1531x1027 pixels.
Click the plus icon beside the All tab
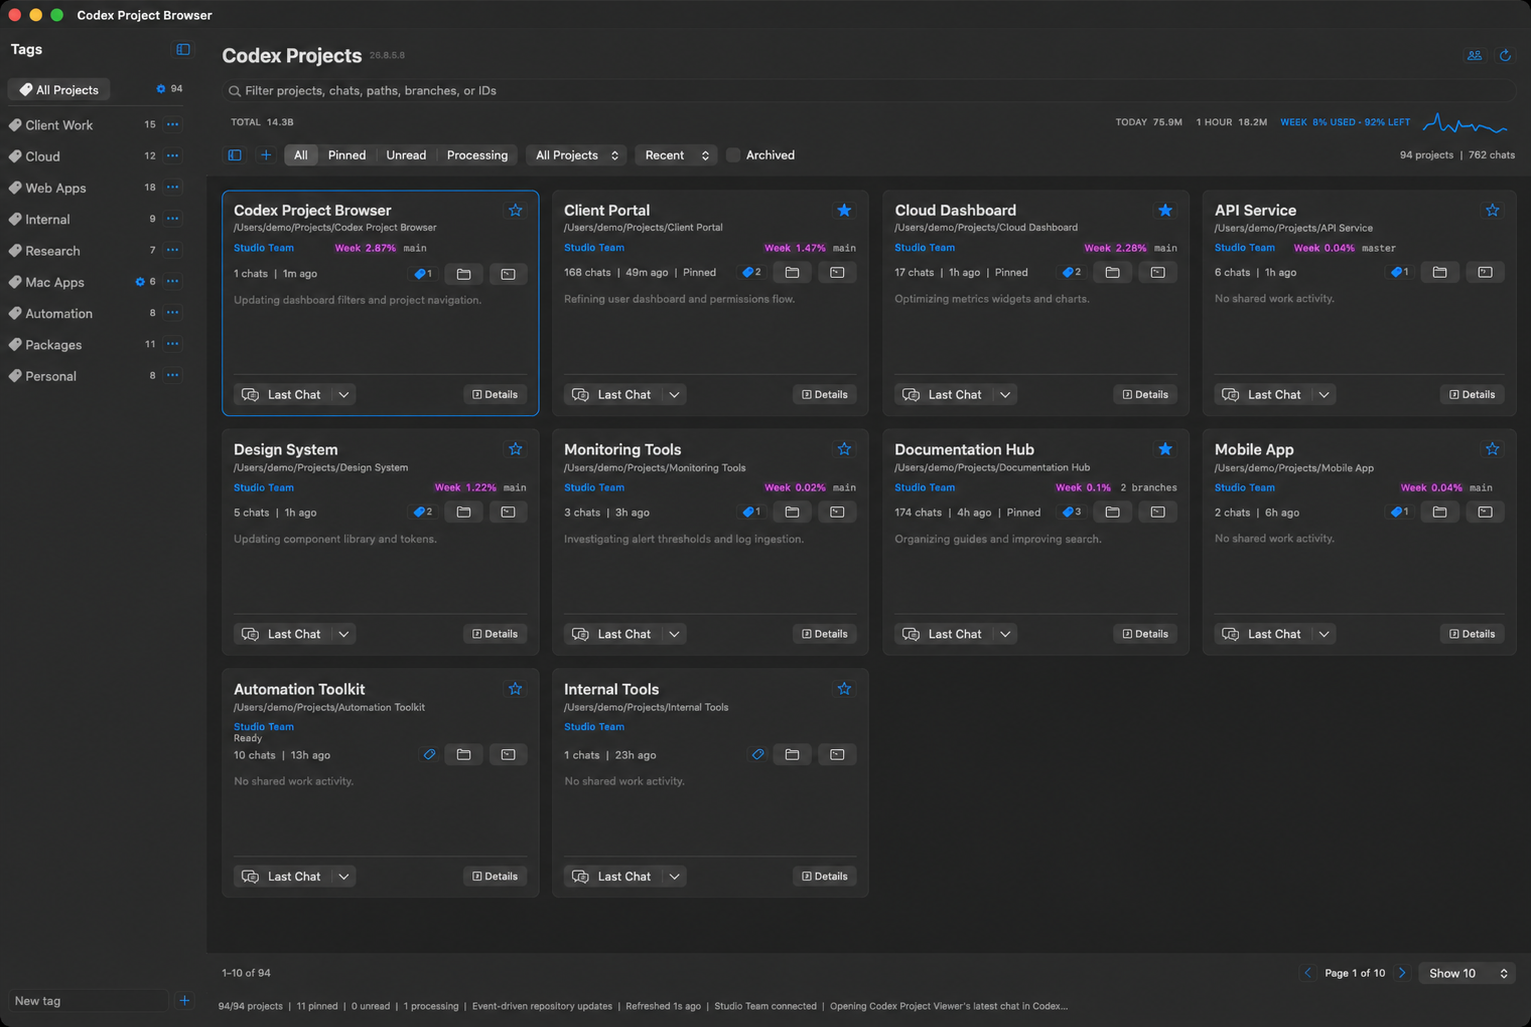(x=266, y=155)
